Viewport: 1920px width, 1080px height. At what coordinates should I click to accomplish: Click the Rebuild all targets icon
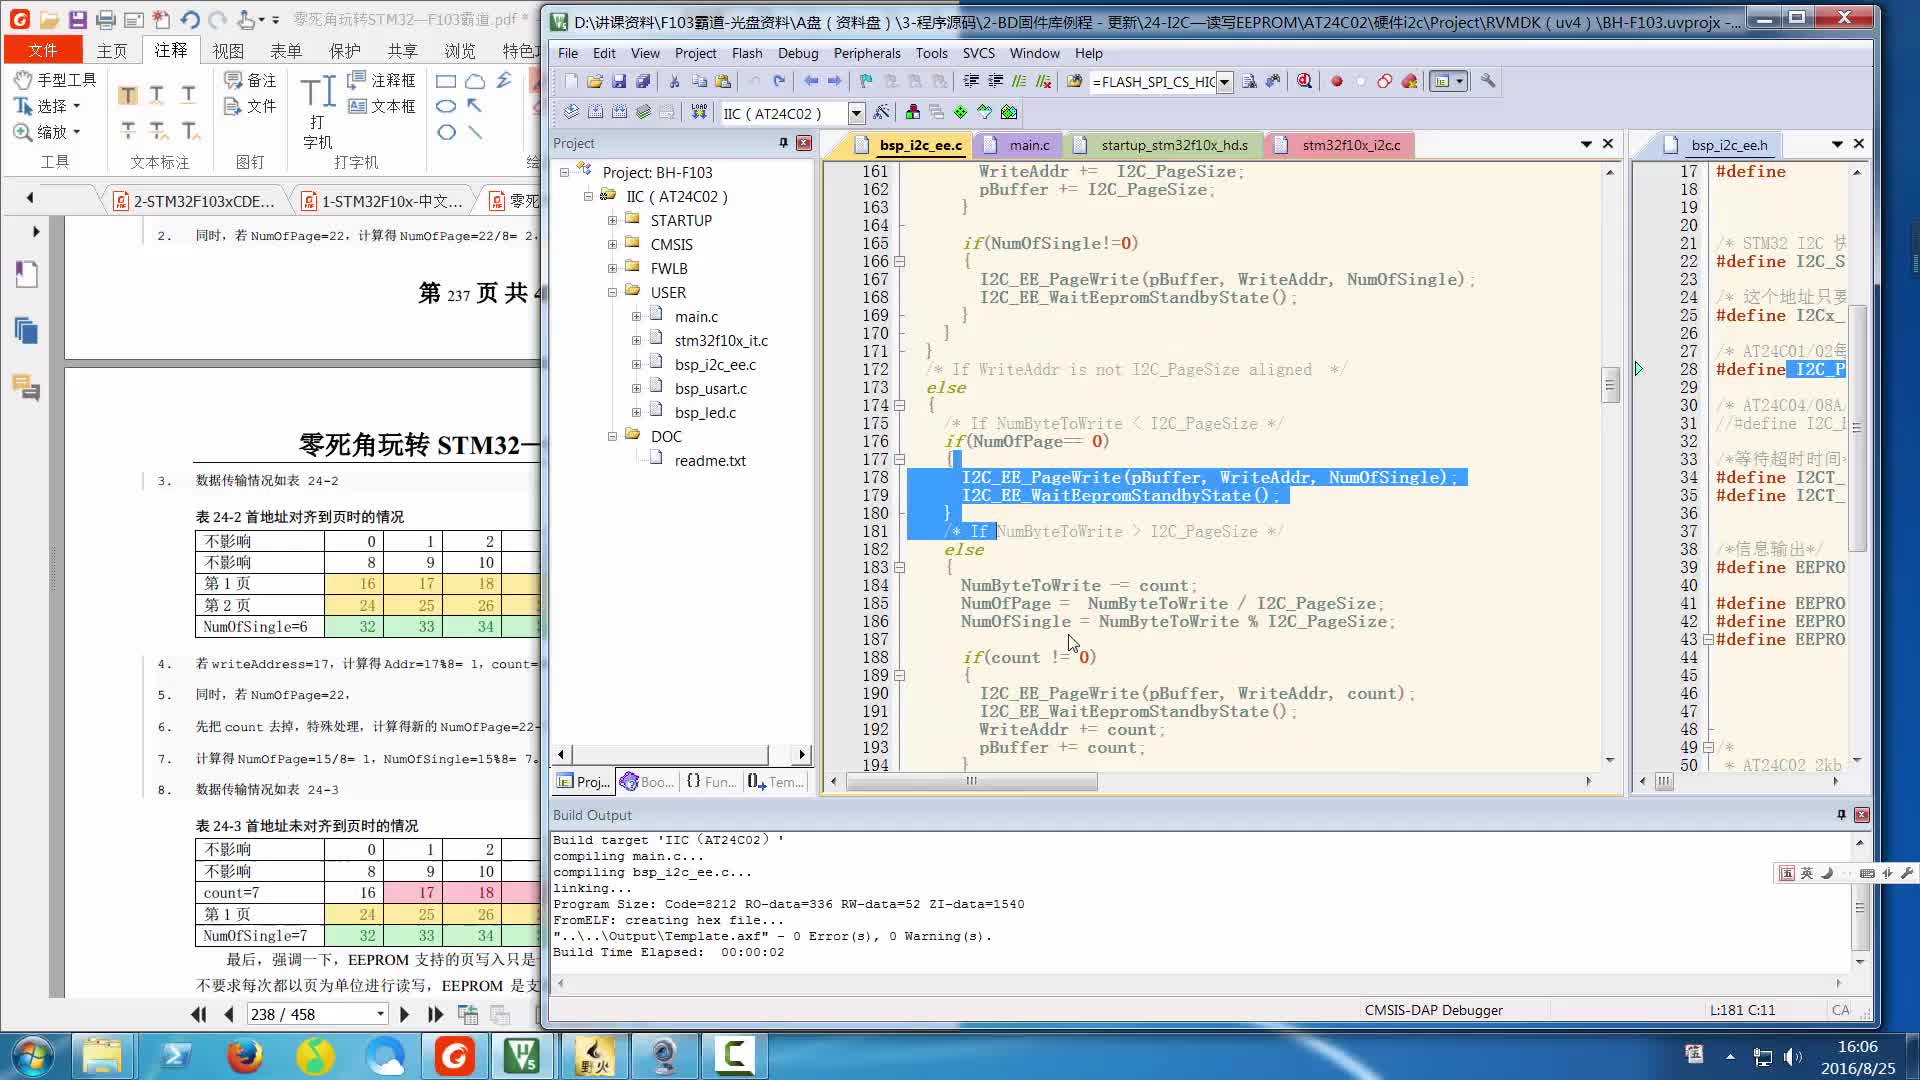pyautogui.click(x=619, y=113)
